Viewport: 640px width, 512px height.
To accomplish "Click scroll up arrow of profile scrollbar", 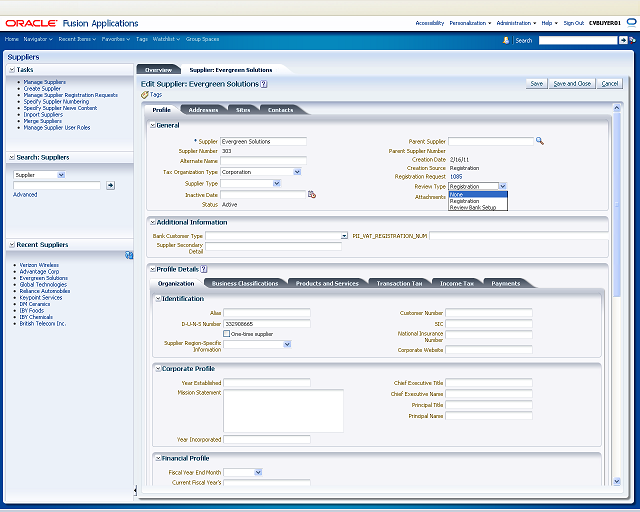I will click(x=617, y=108).
